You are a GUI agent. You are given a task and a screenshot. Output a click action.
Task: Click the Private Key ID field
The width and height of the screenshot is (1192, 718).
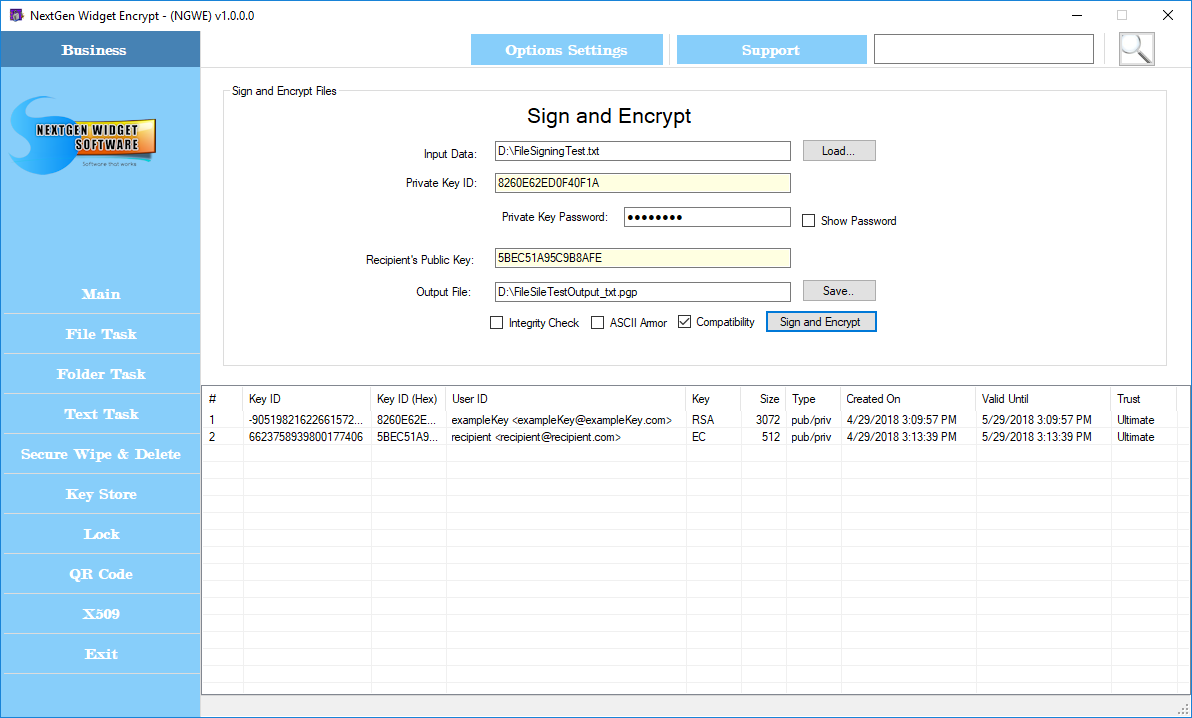[x=642, y=183]
